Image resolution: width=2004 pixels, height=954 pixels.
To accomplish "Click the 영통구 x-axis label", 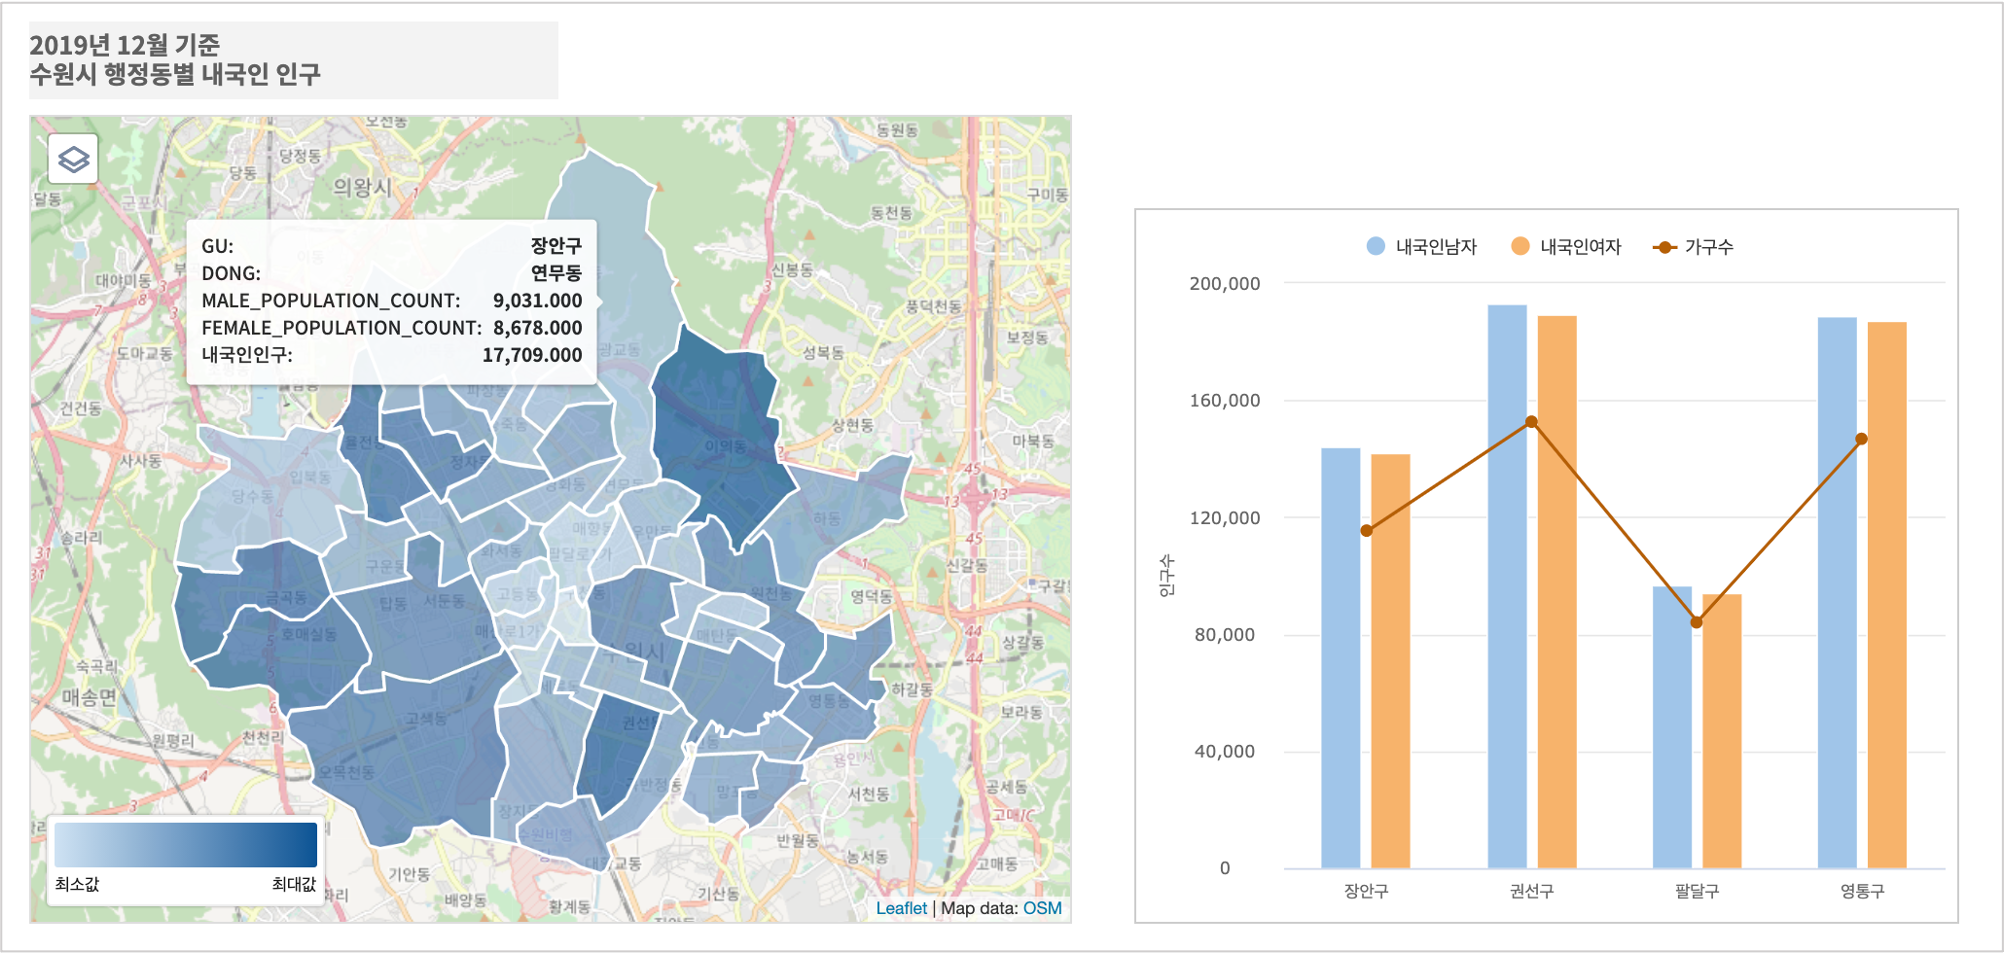I will [x=1861, y=891].
